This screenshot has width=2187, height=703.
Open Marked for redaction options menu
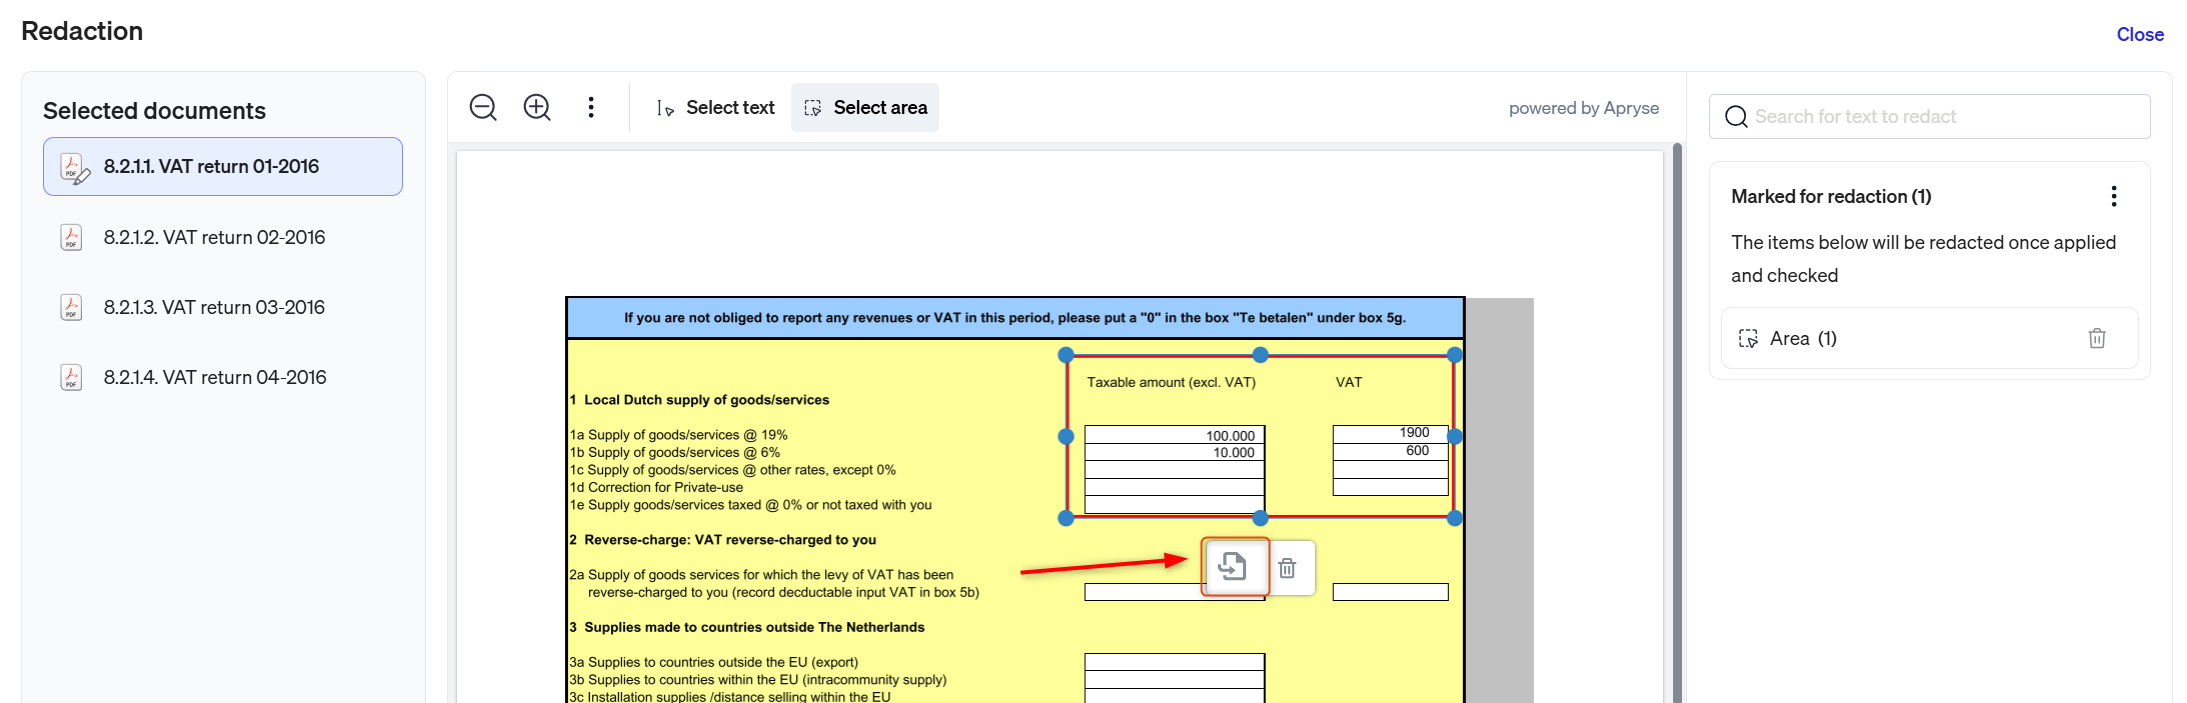pos(2114,196)
